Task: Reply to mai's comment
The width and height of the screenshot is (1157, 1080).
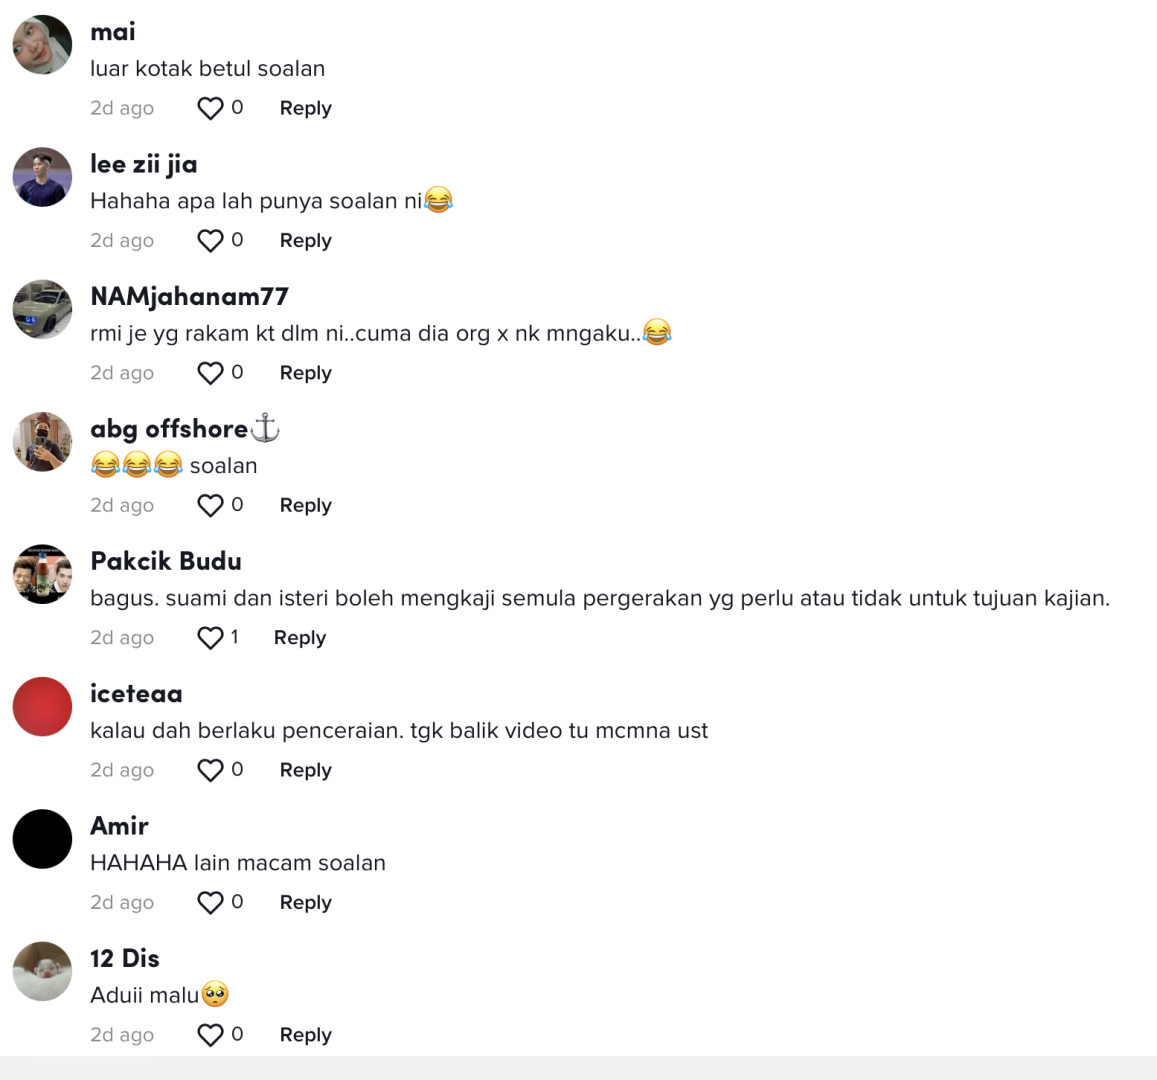Action: pyautogui.click(x=305, y=108)
